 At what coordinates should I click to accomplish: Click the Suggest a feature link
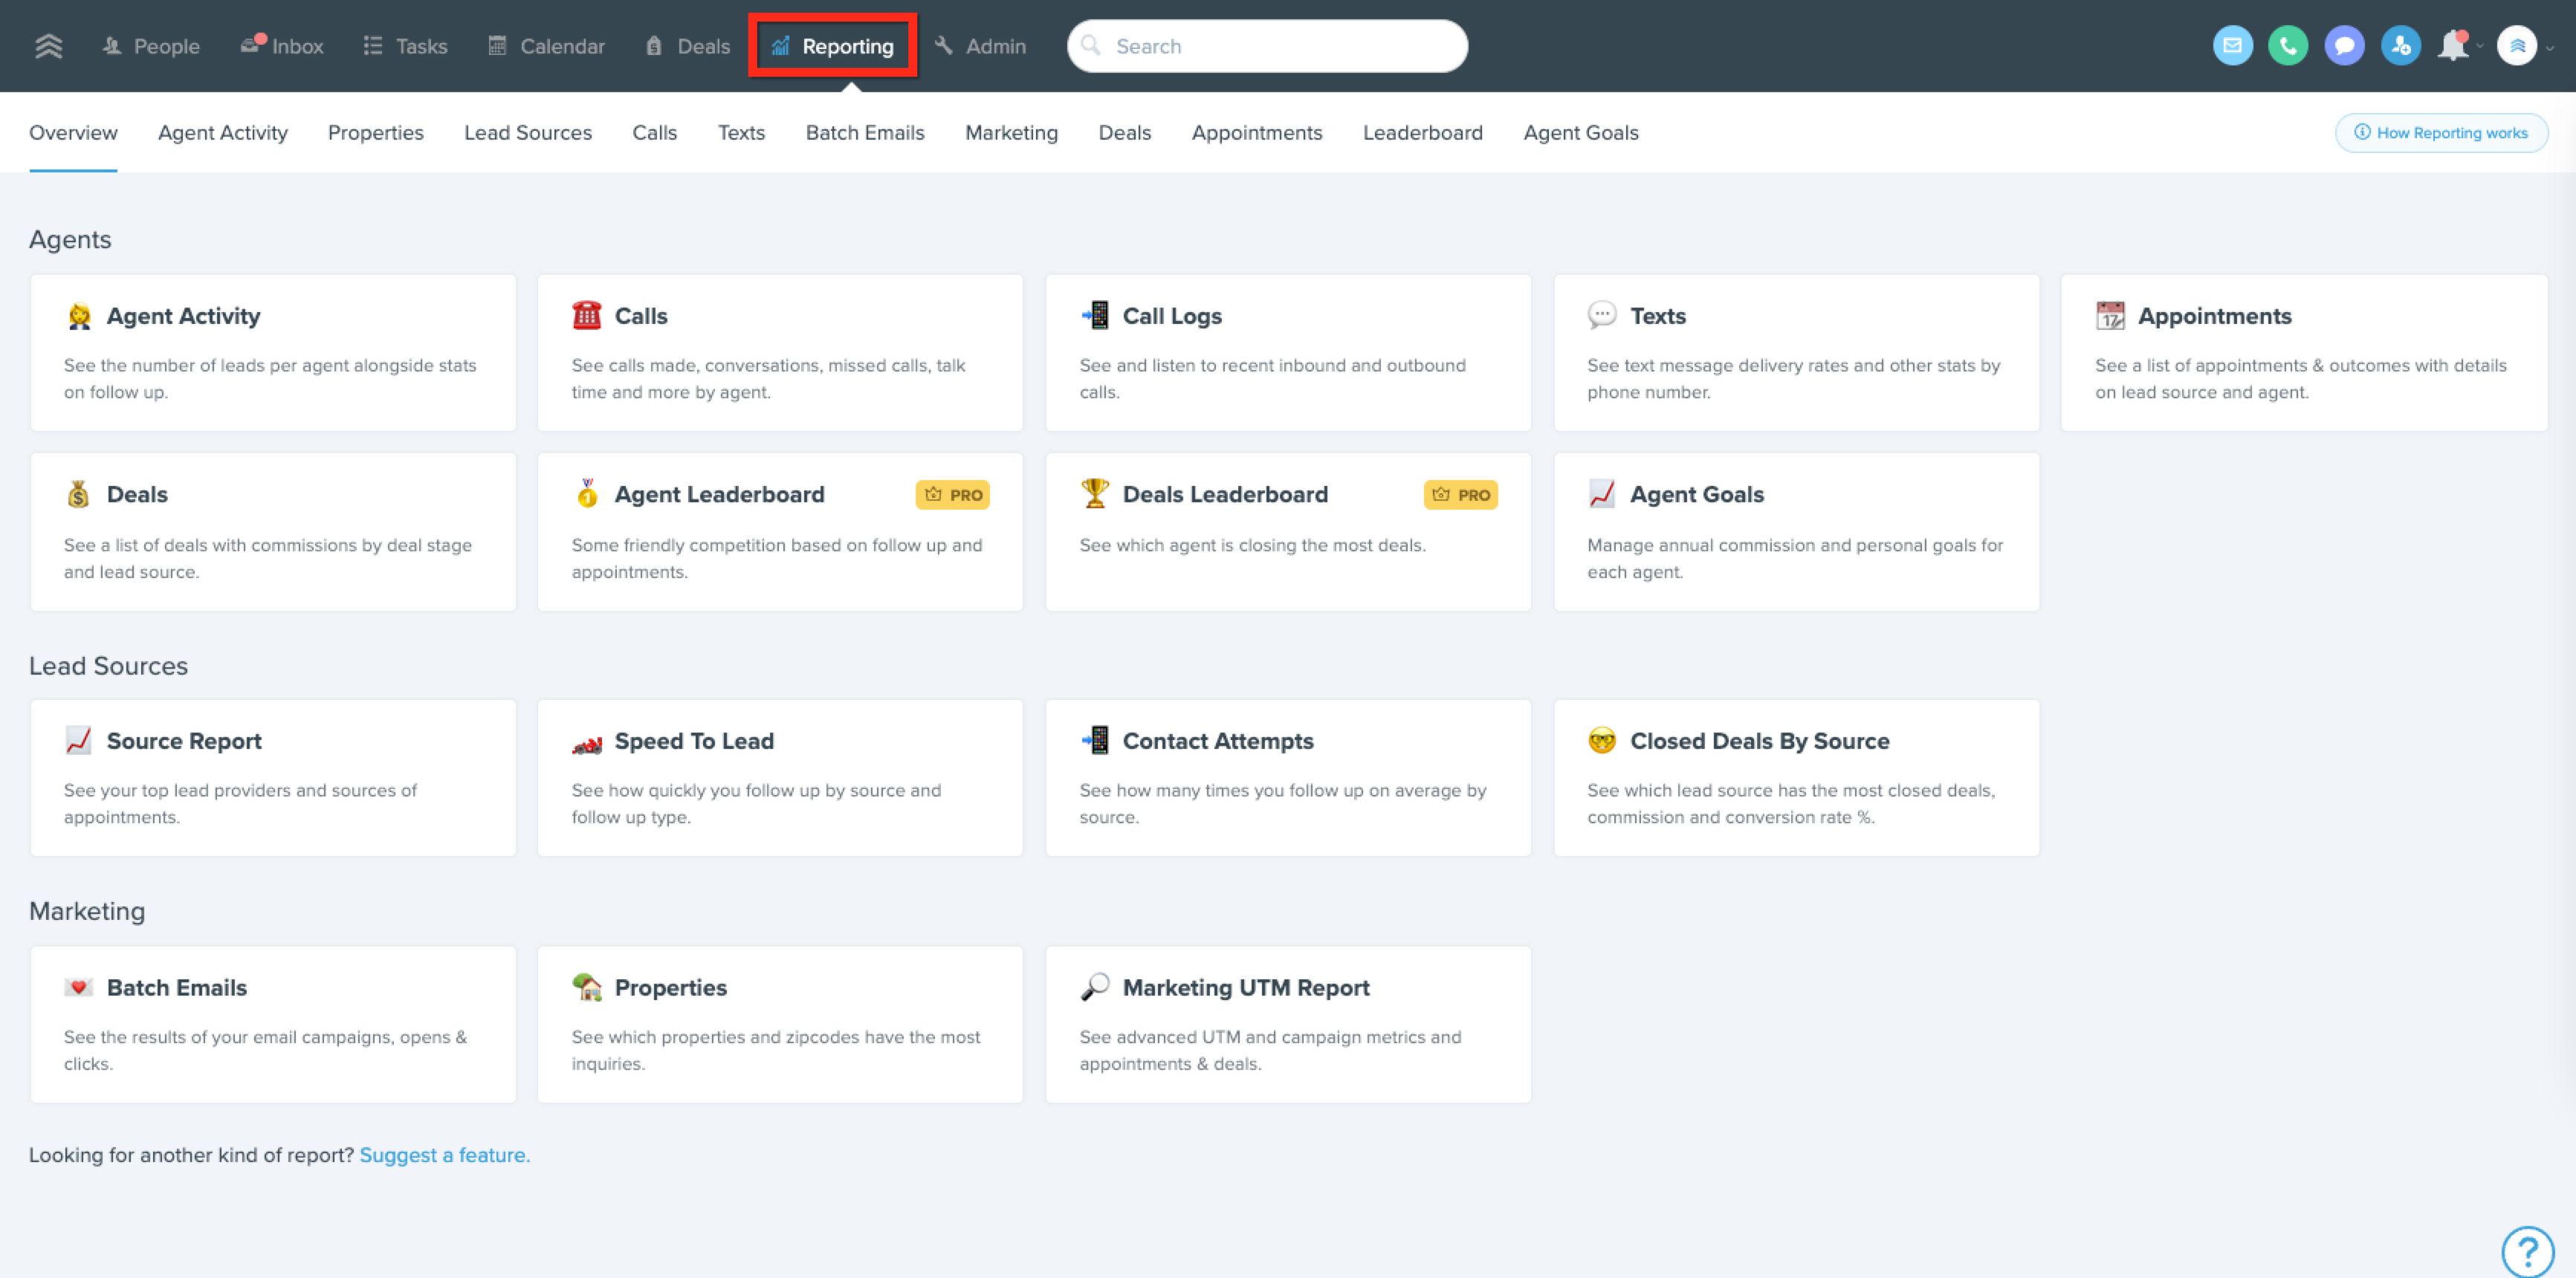[444, 1155]
